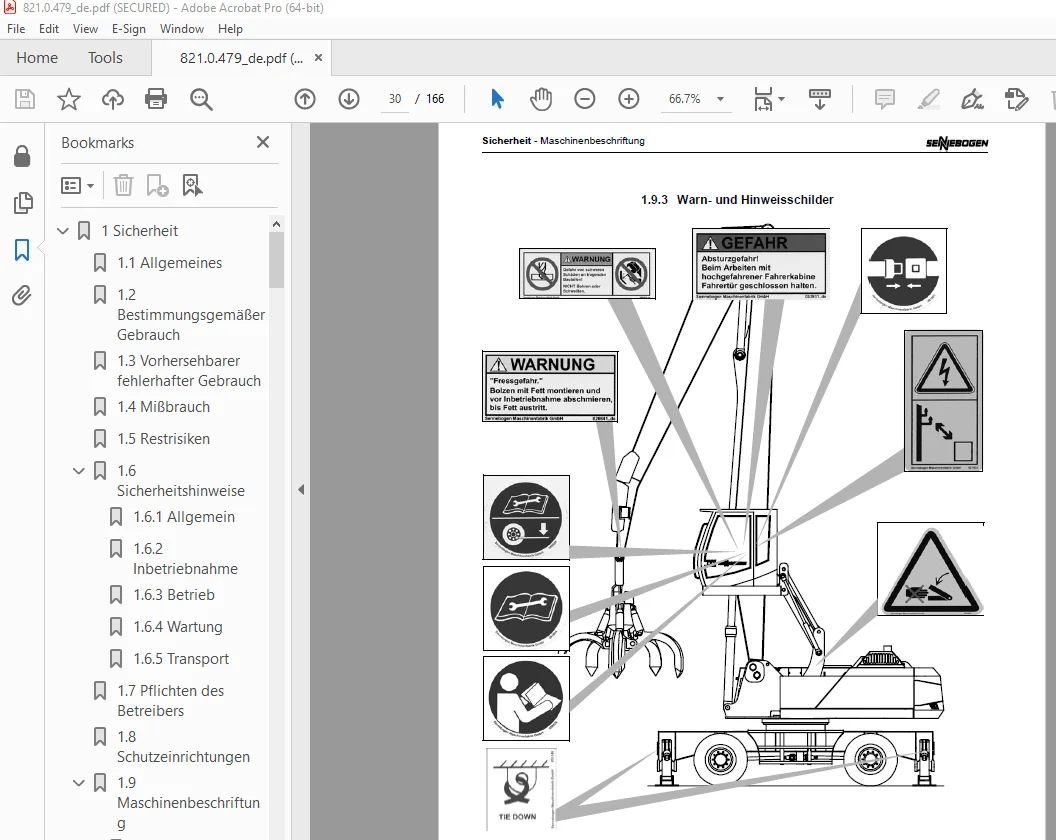1056x840 pixels.
Task: Open bookmark options dropdown menu
Action: (x=77, y=185)
